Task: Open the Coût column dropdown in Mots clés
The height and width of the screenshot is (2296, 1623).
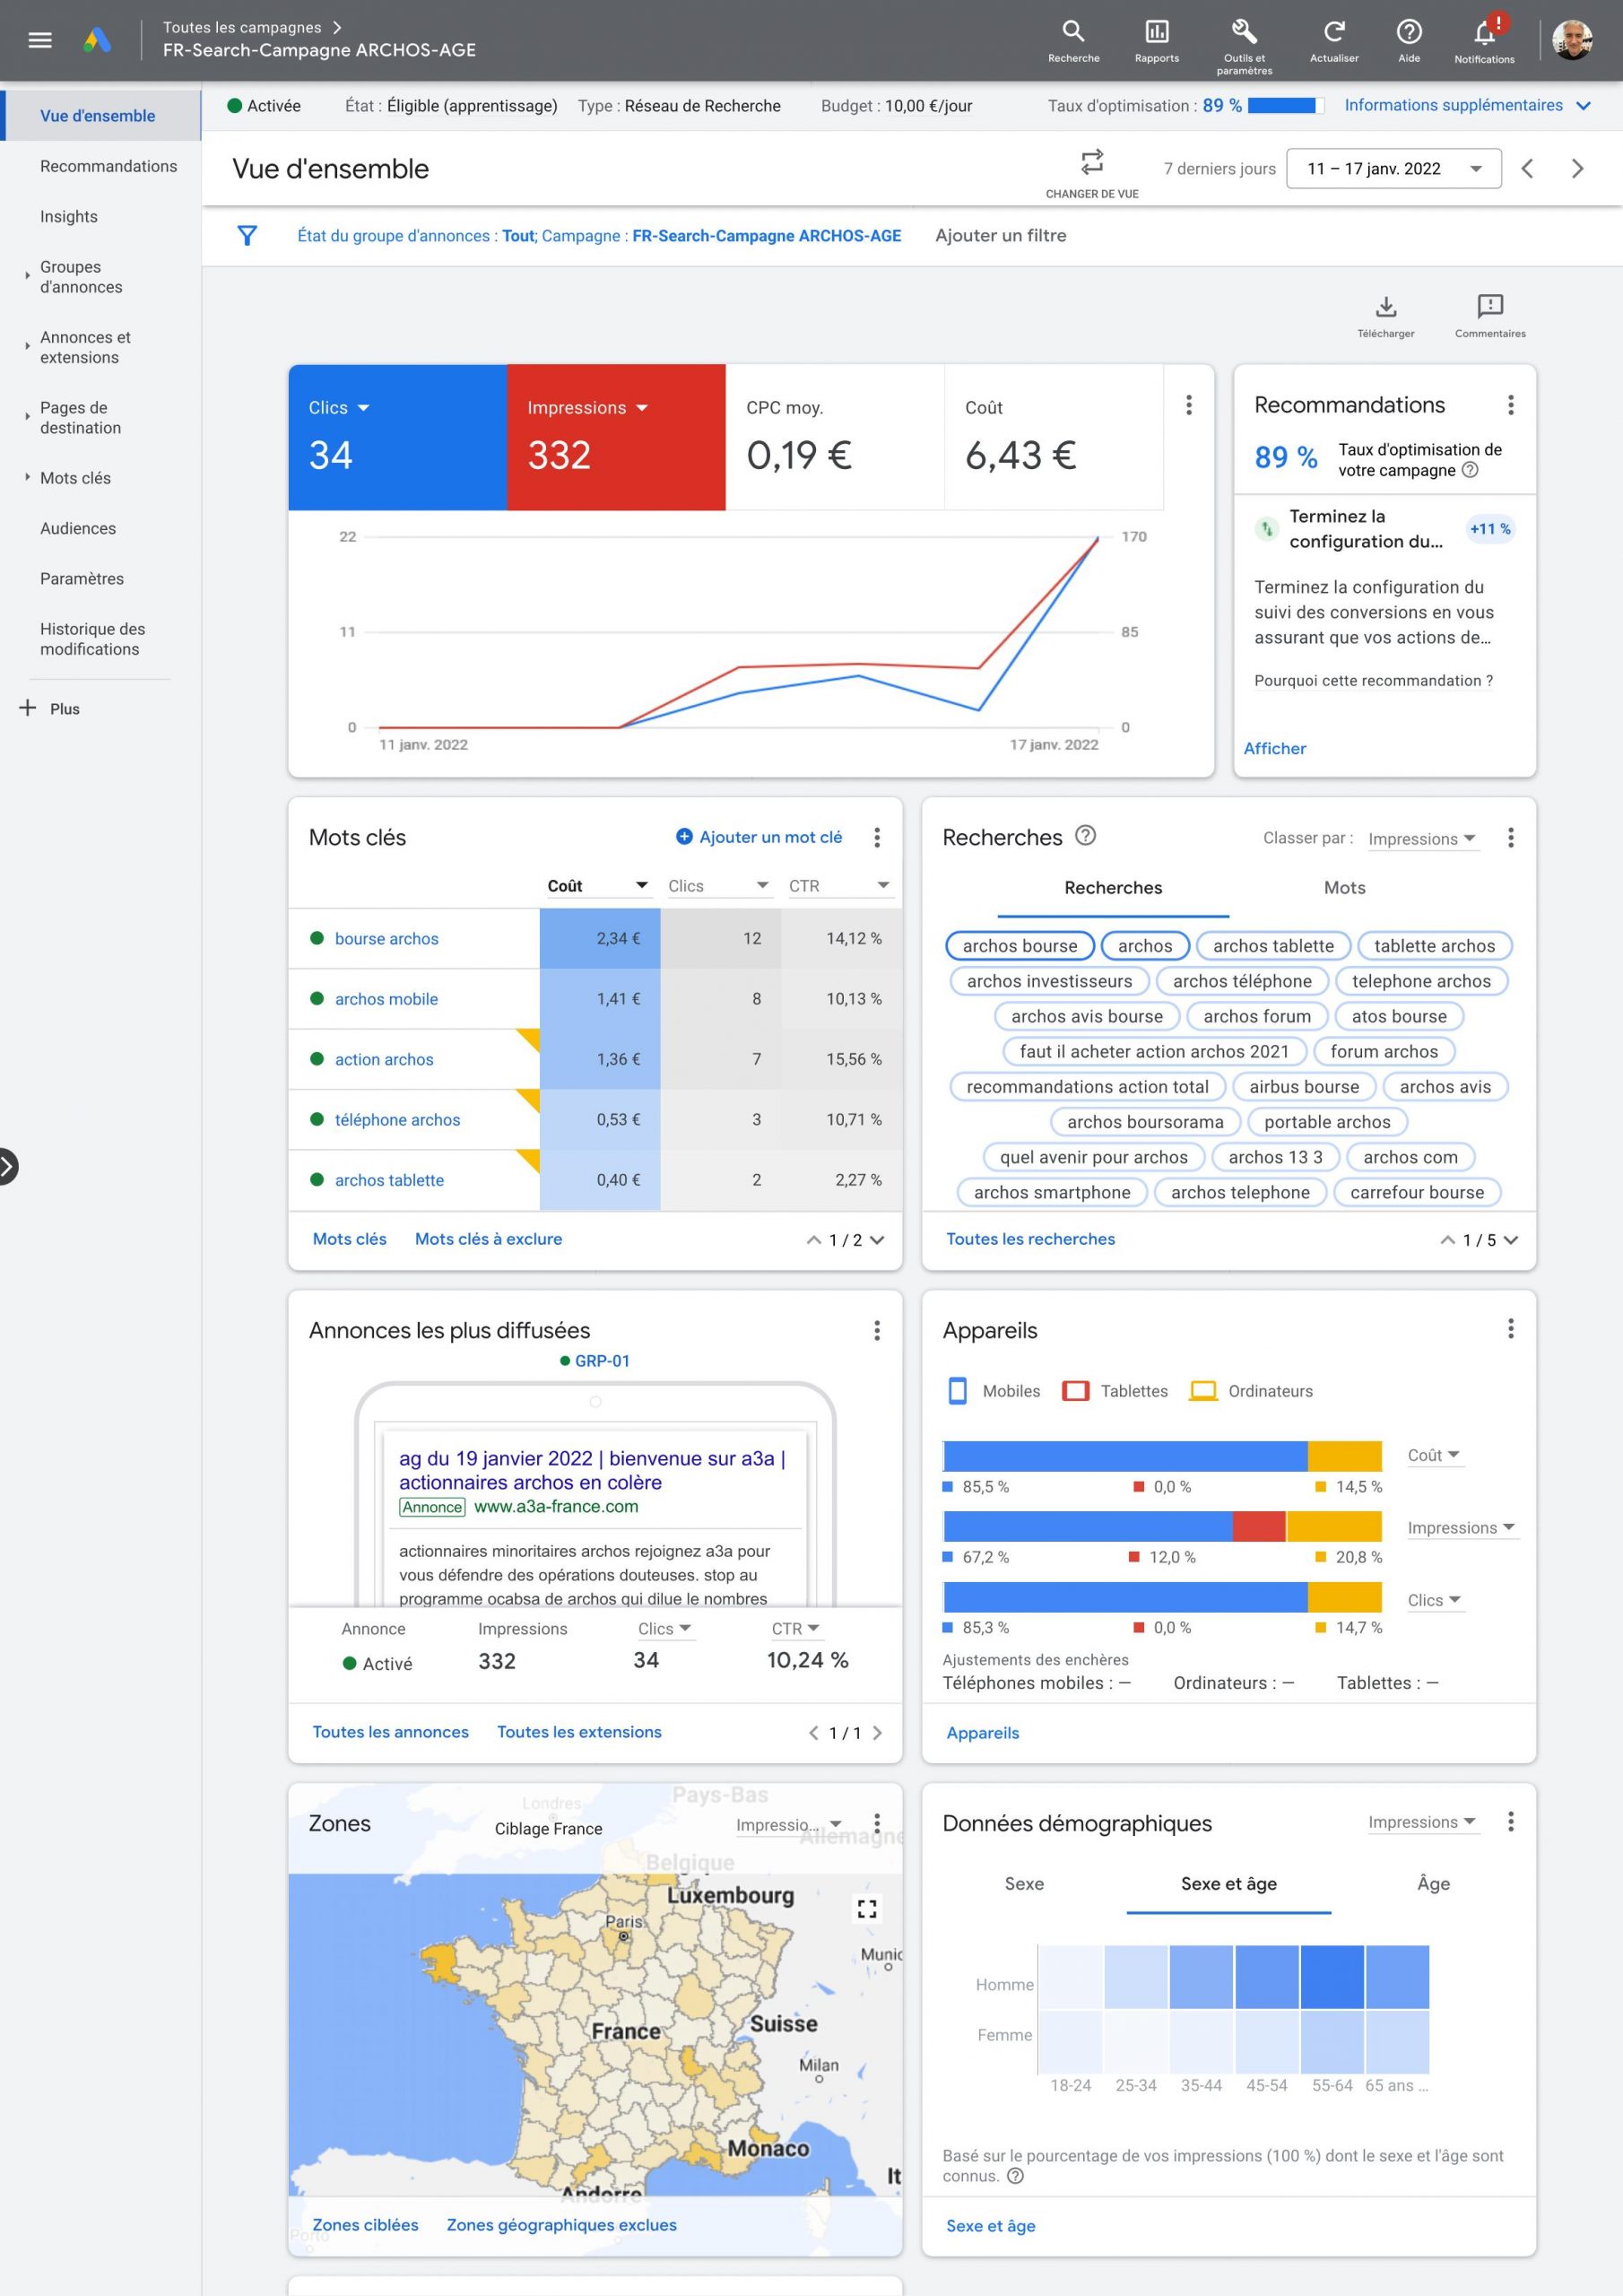Action: click(x=598, y=886)
